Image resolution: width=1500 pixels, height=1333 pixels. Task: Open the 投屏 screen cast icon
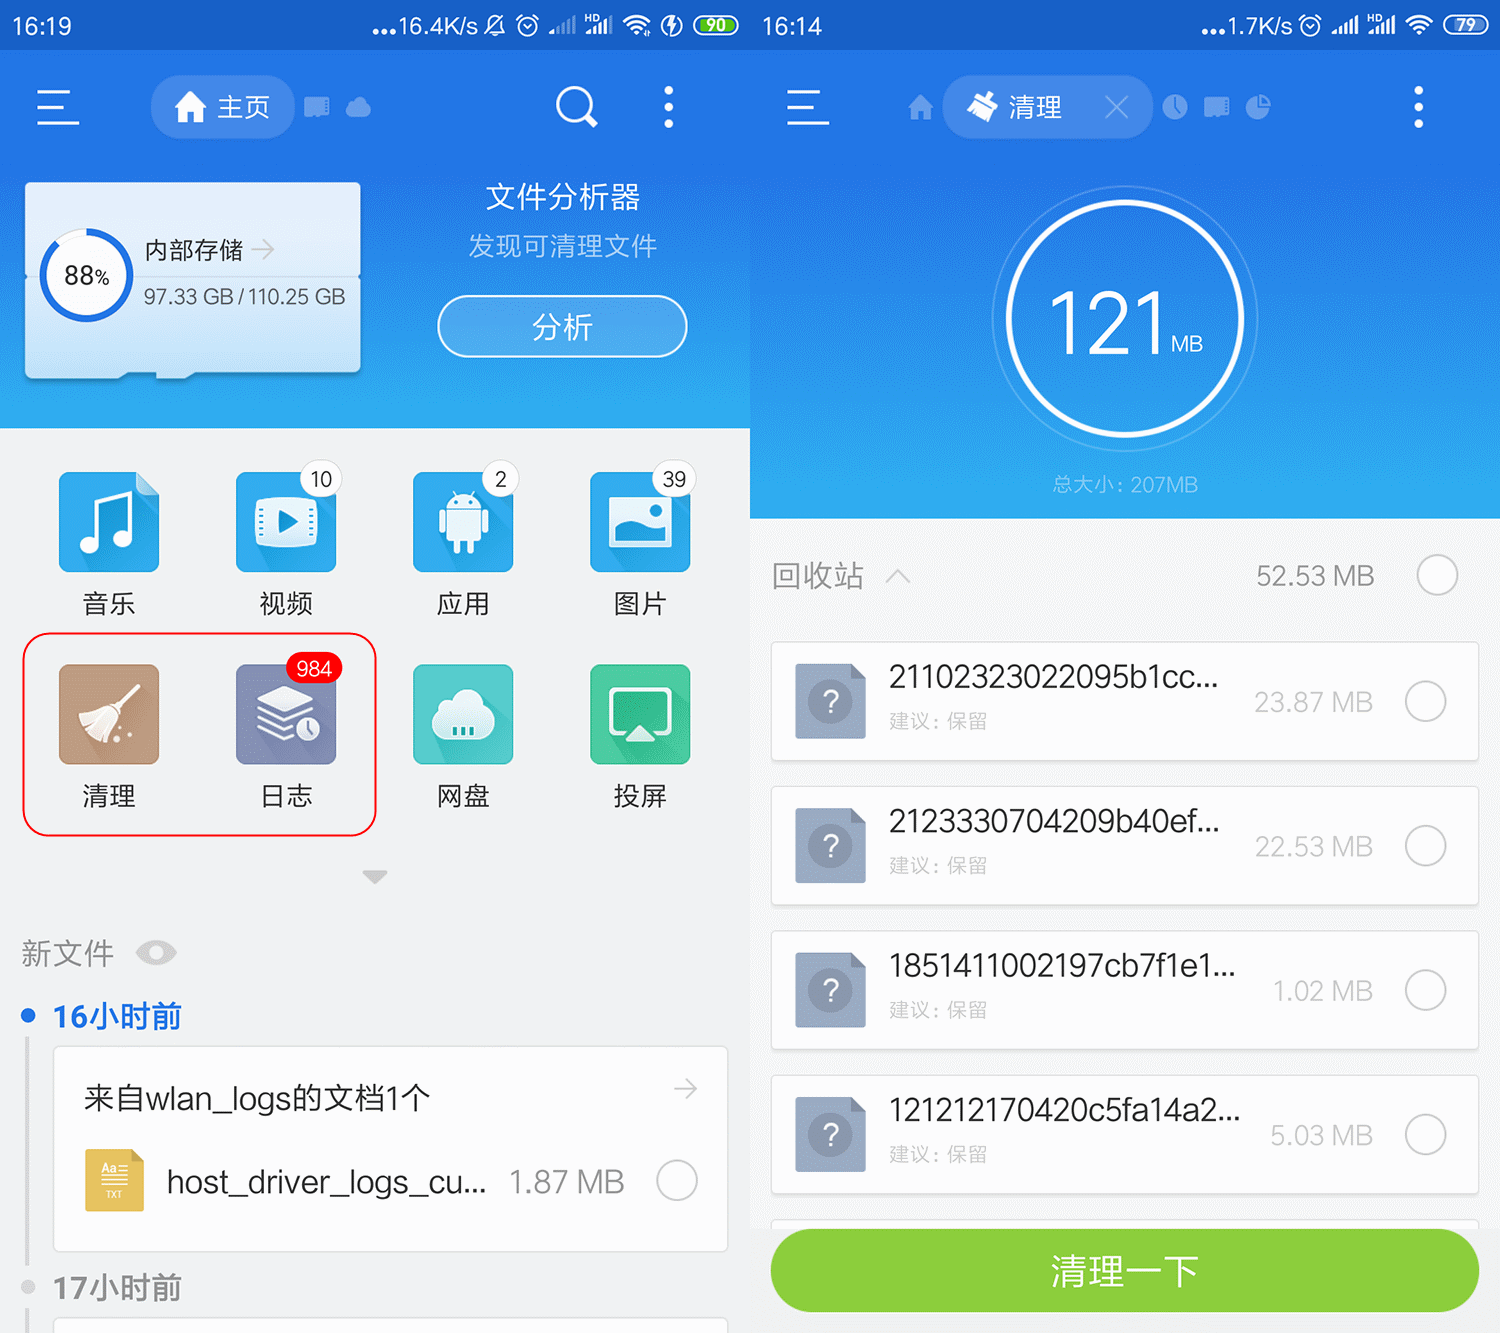[x=640, y=715]
